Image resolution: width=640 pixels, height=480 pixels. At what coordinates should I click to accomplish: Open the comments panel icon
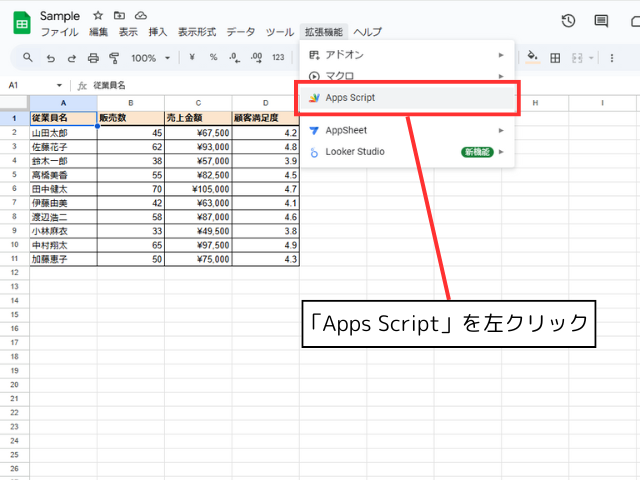[x=601, y=21]
